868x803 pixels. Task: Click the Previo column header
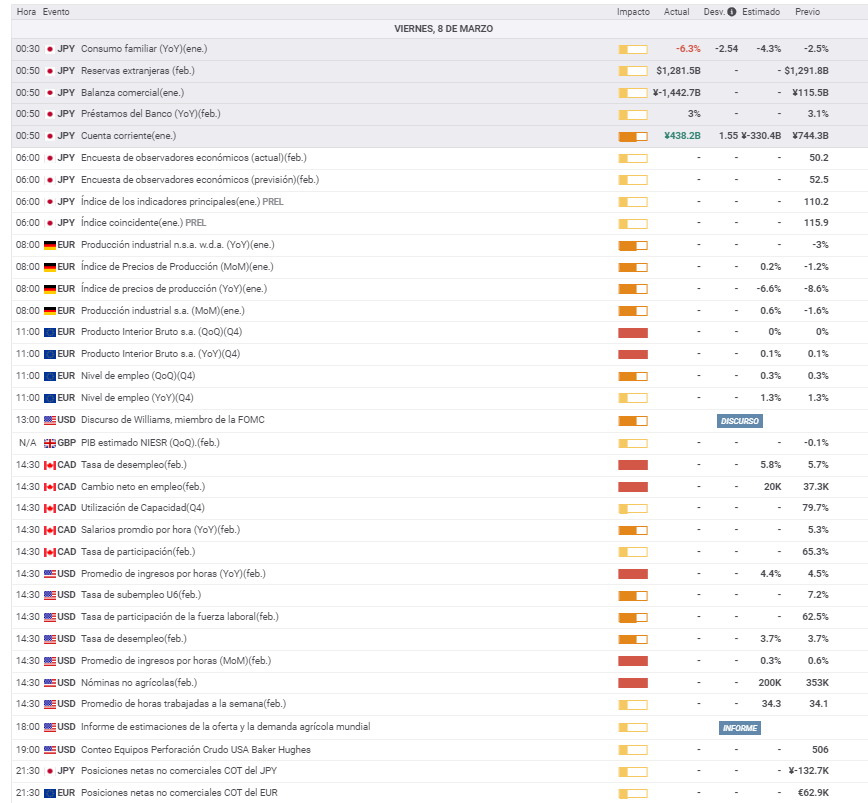coord(807,12)
